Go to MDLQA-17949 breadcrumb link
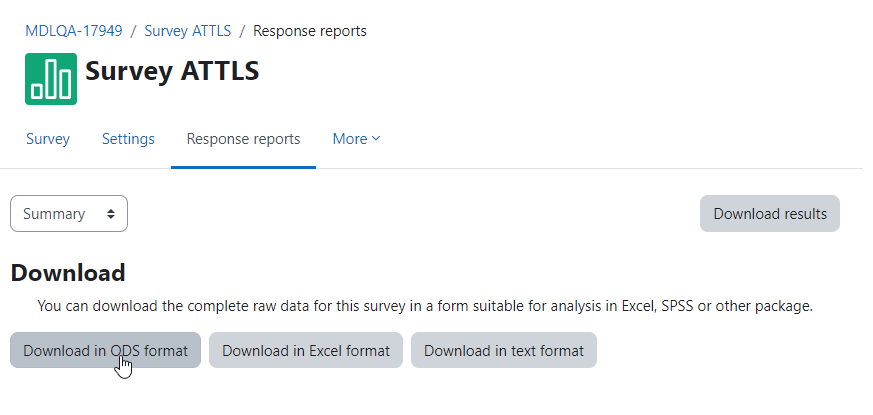 (x=74, y=31)
